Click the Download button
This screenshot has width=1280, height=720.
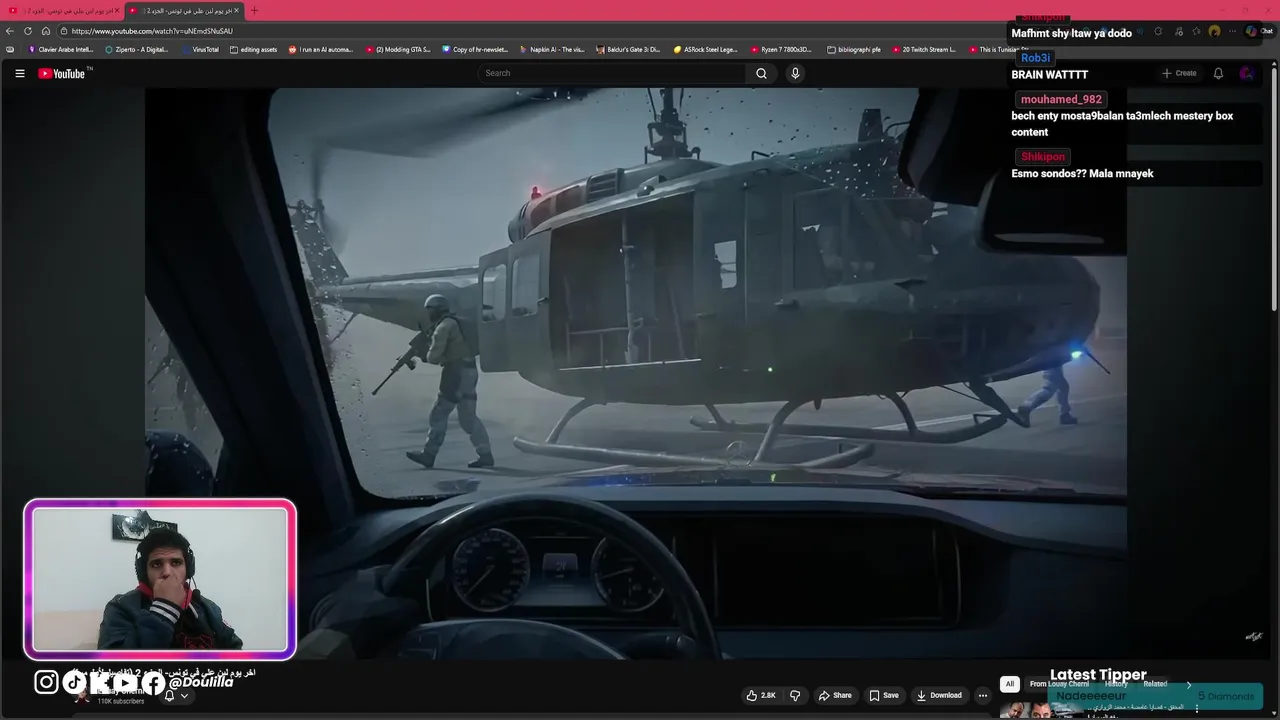pos(939,695)
